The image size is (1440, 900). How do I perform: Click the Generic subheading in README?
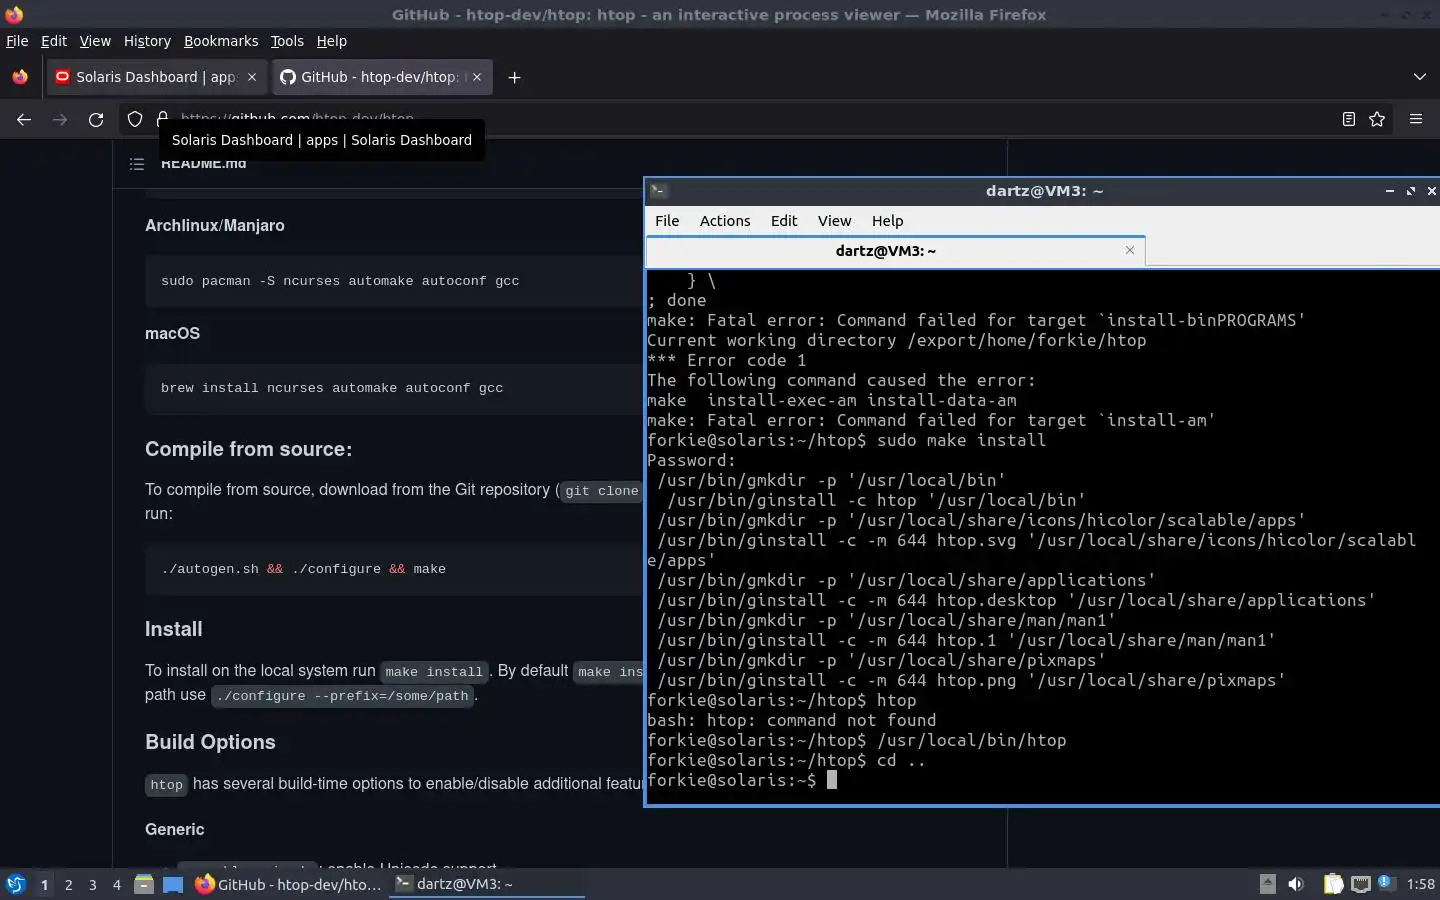[x=174, y=829]
